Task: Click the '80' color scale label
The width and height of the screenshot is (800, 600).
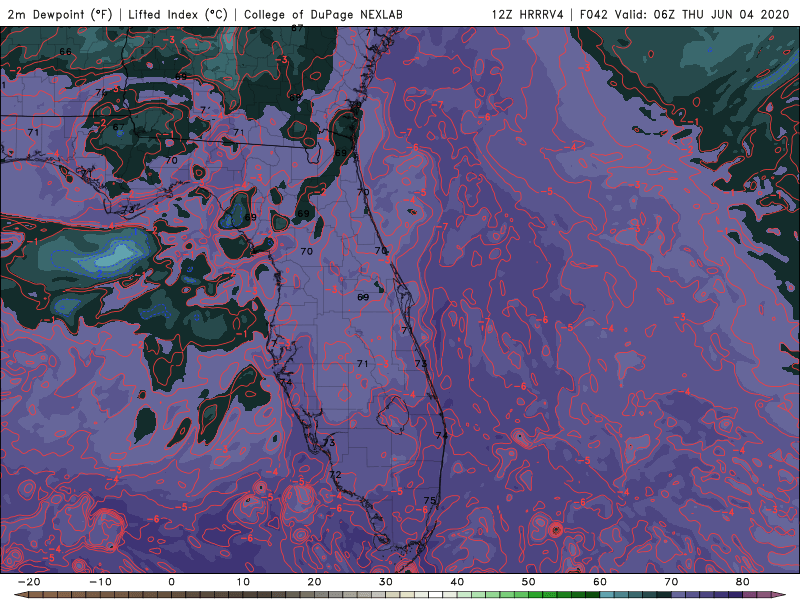Action: click(x=743, y=582)
